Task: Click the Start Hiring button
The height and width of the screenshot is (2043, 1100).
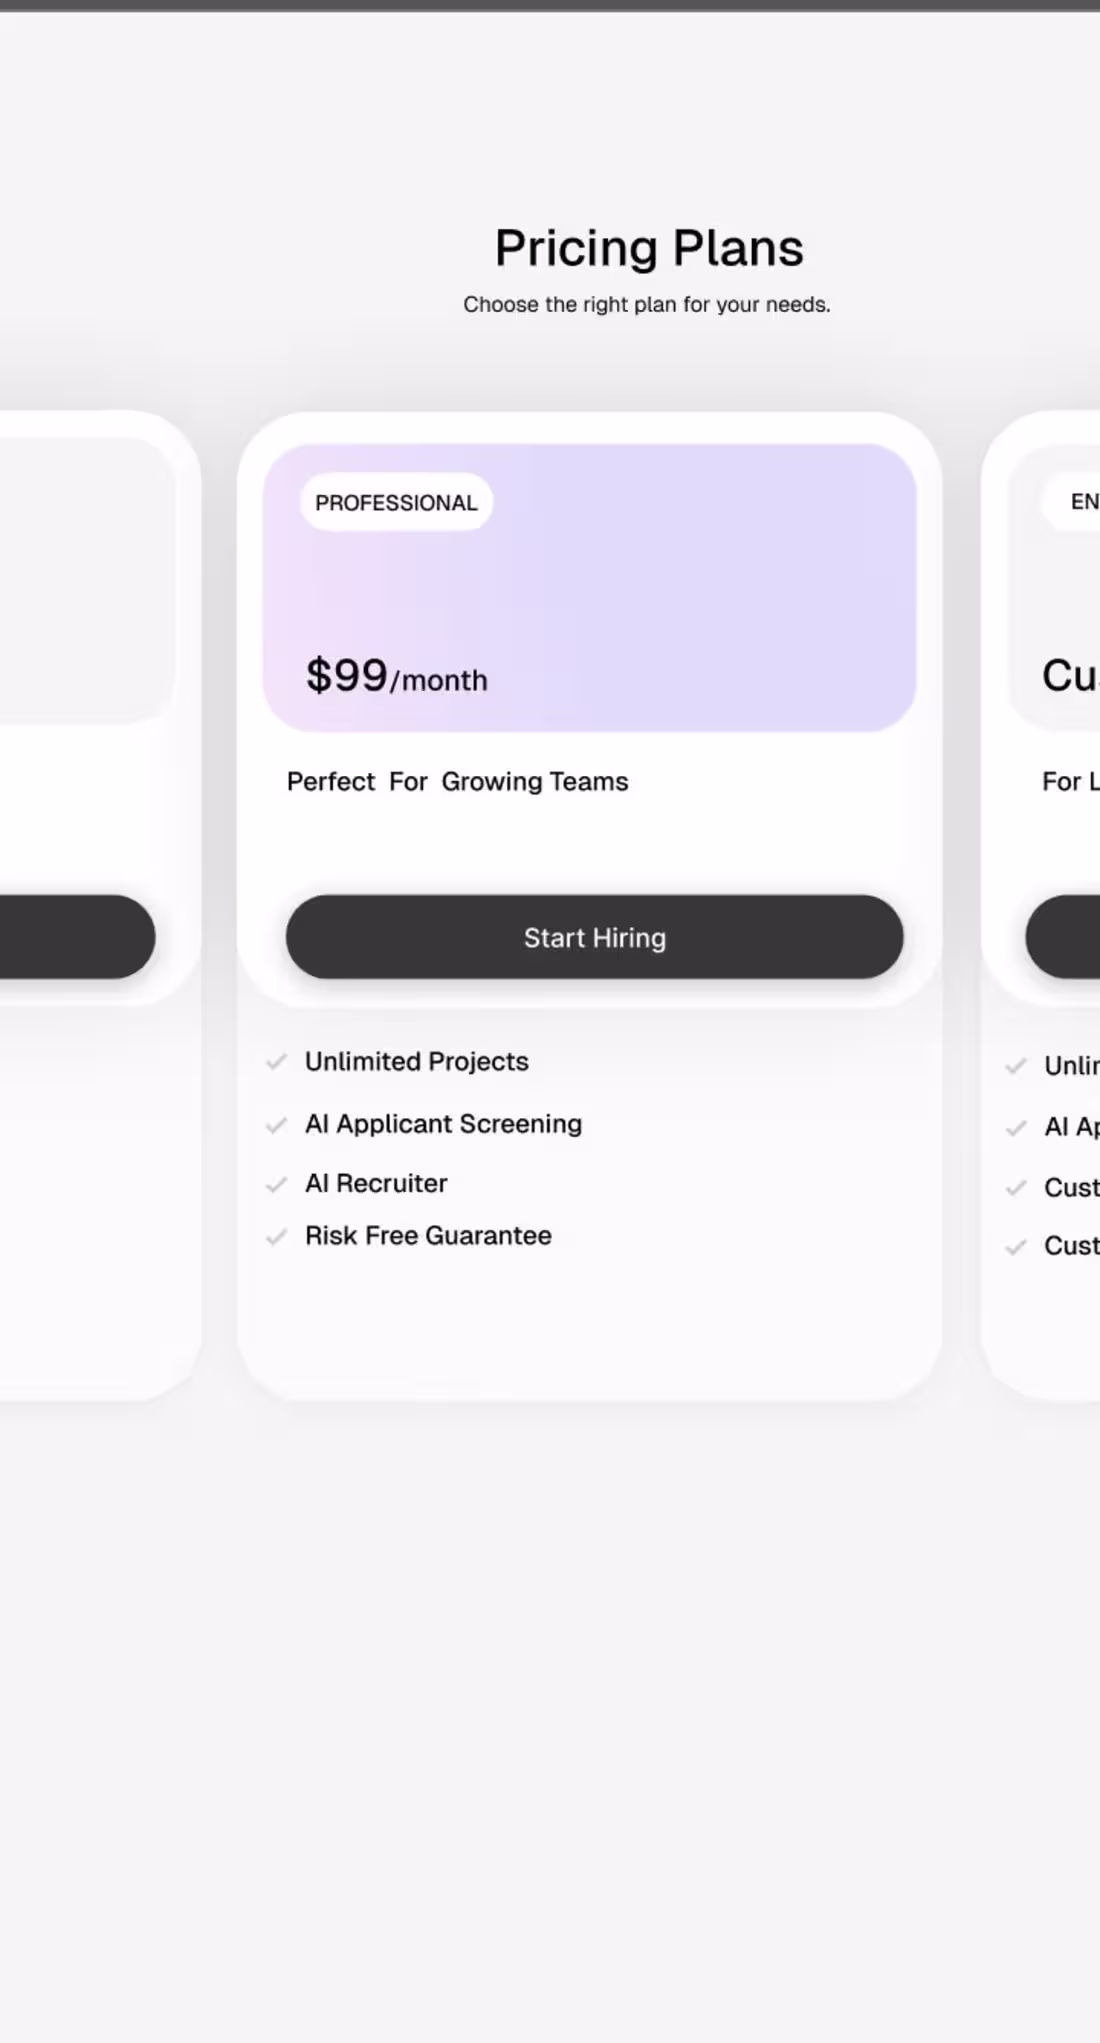Action: (594, 937)
